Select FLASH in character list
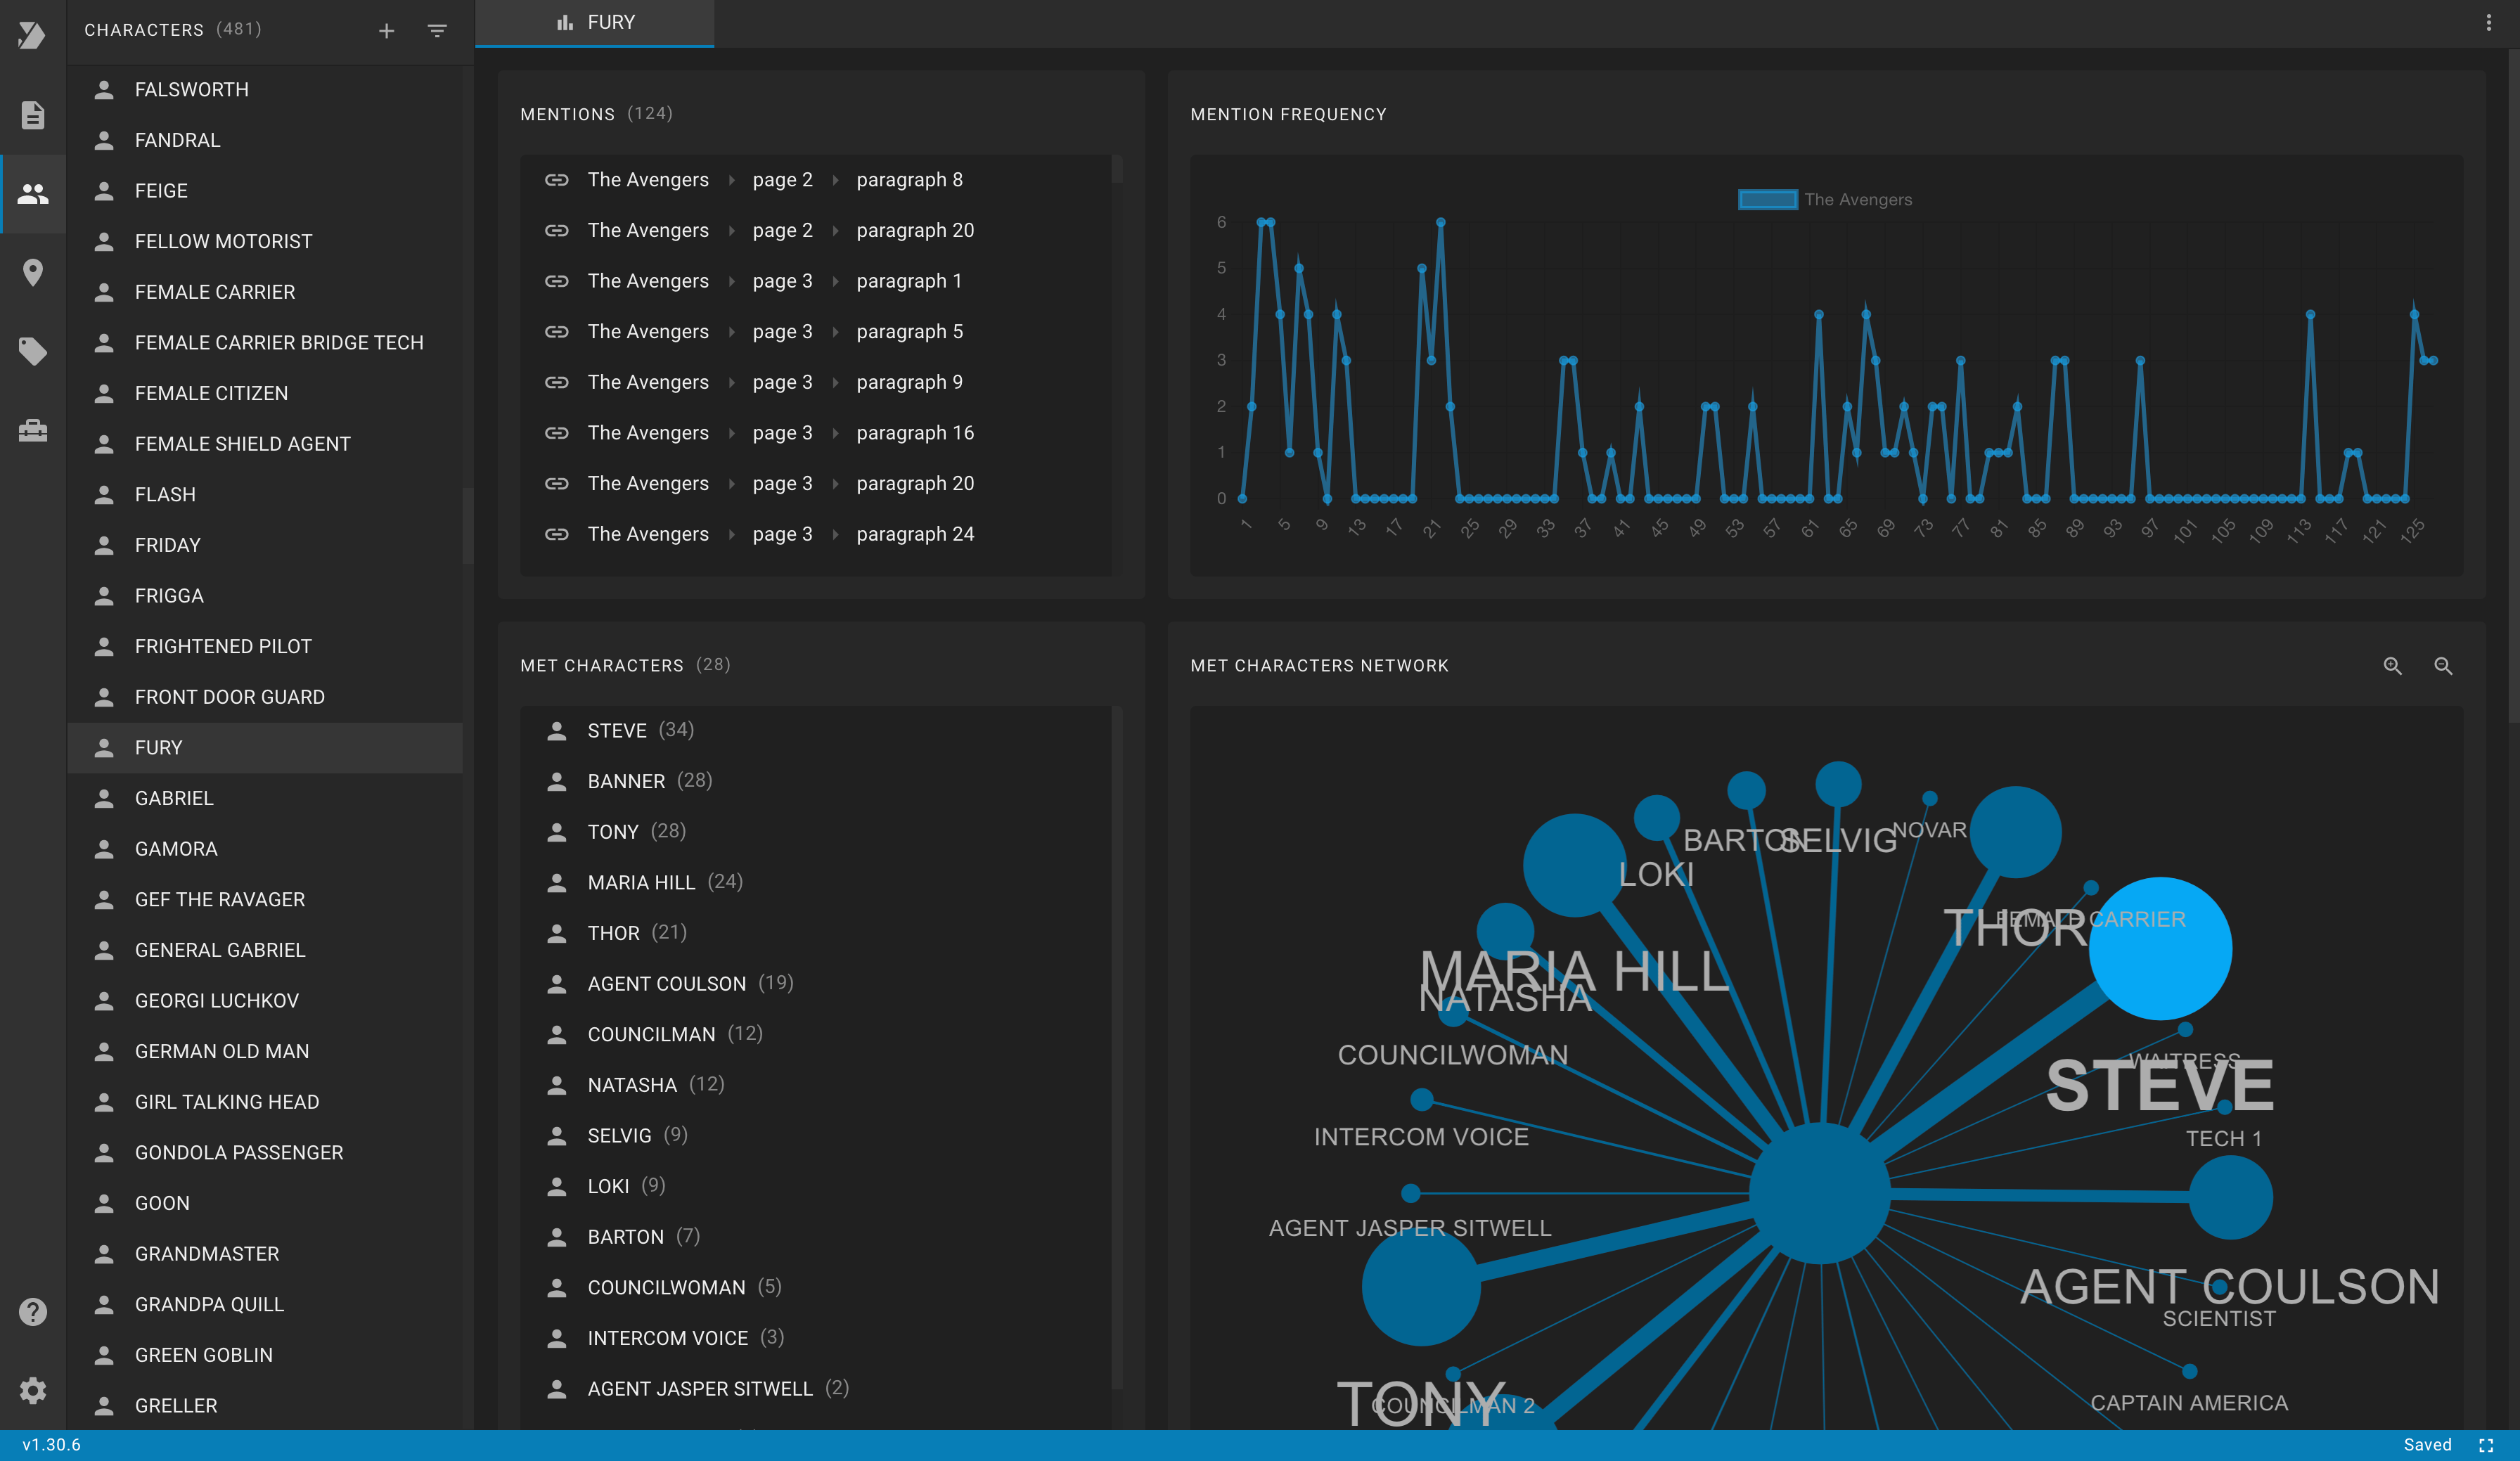 pyautogui.click(x=265, y=495)
